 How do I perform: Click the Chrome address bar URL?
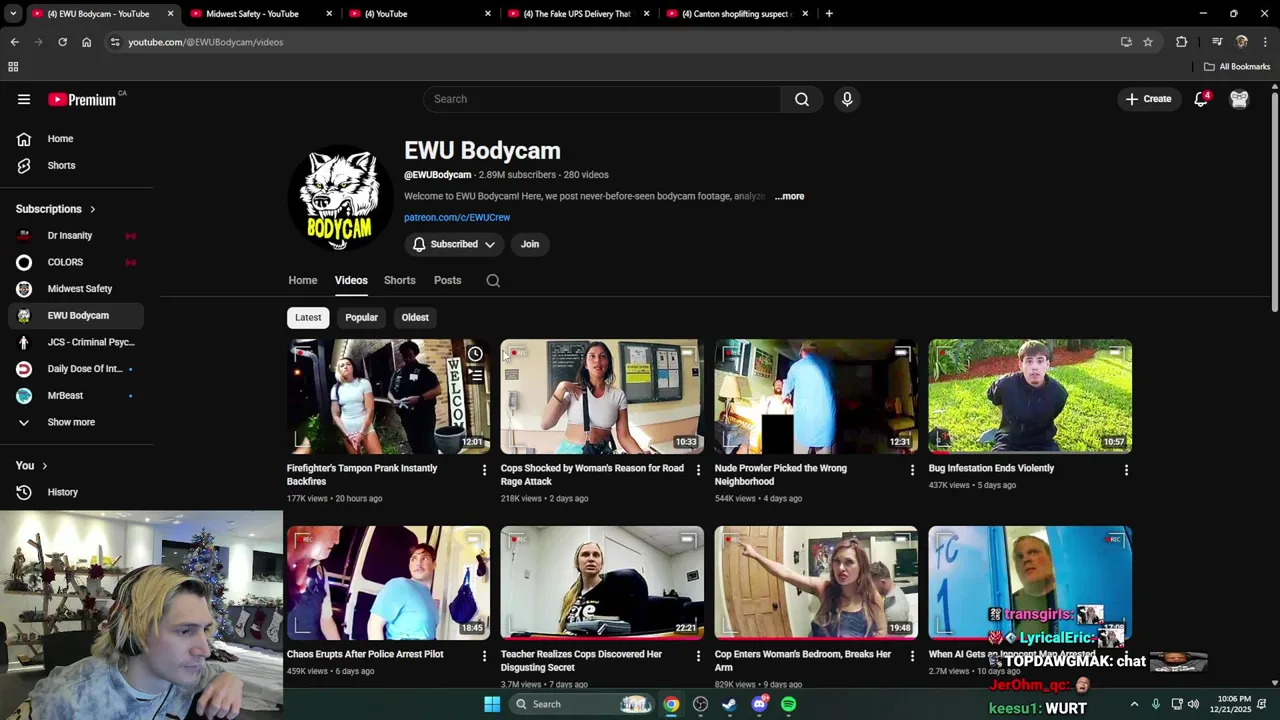coord(206,42)
